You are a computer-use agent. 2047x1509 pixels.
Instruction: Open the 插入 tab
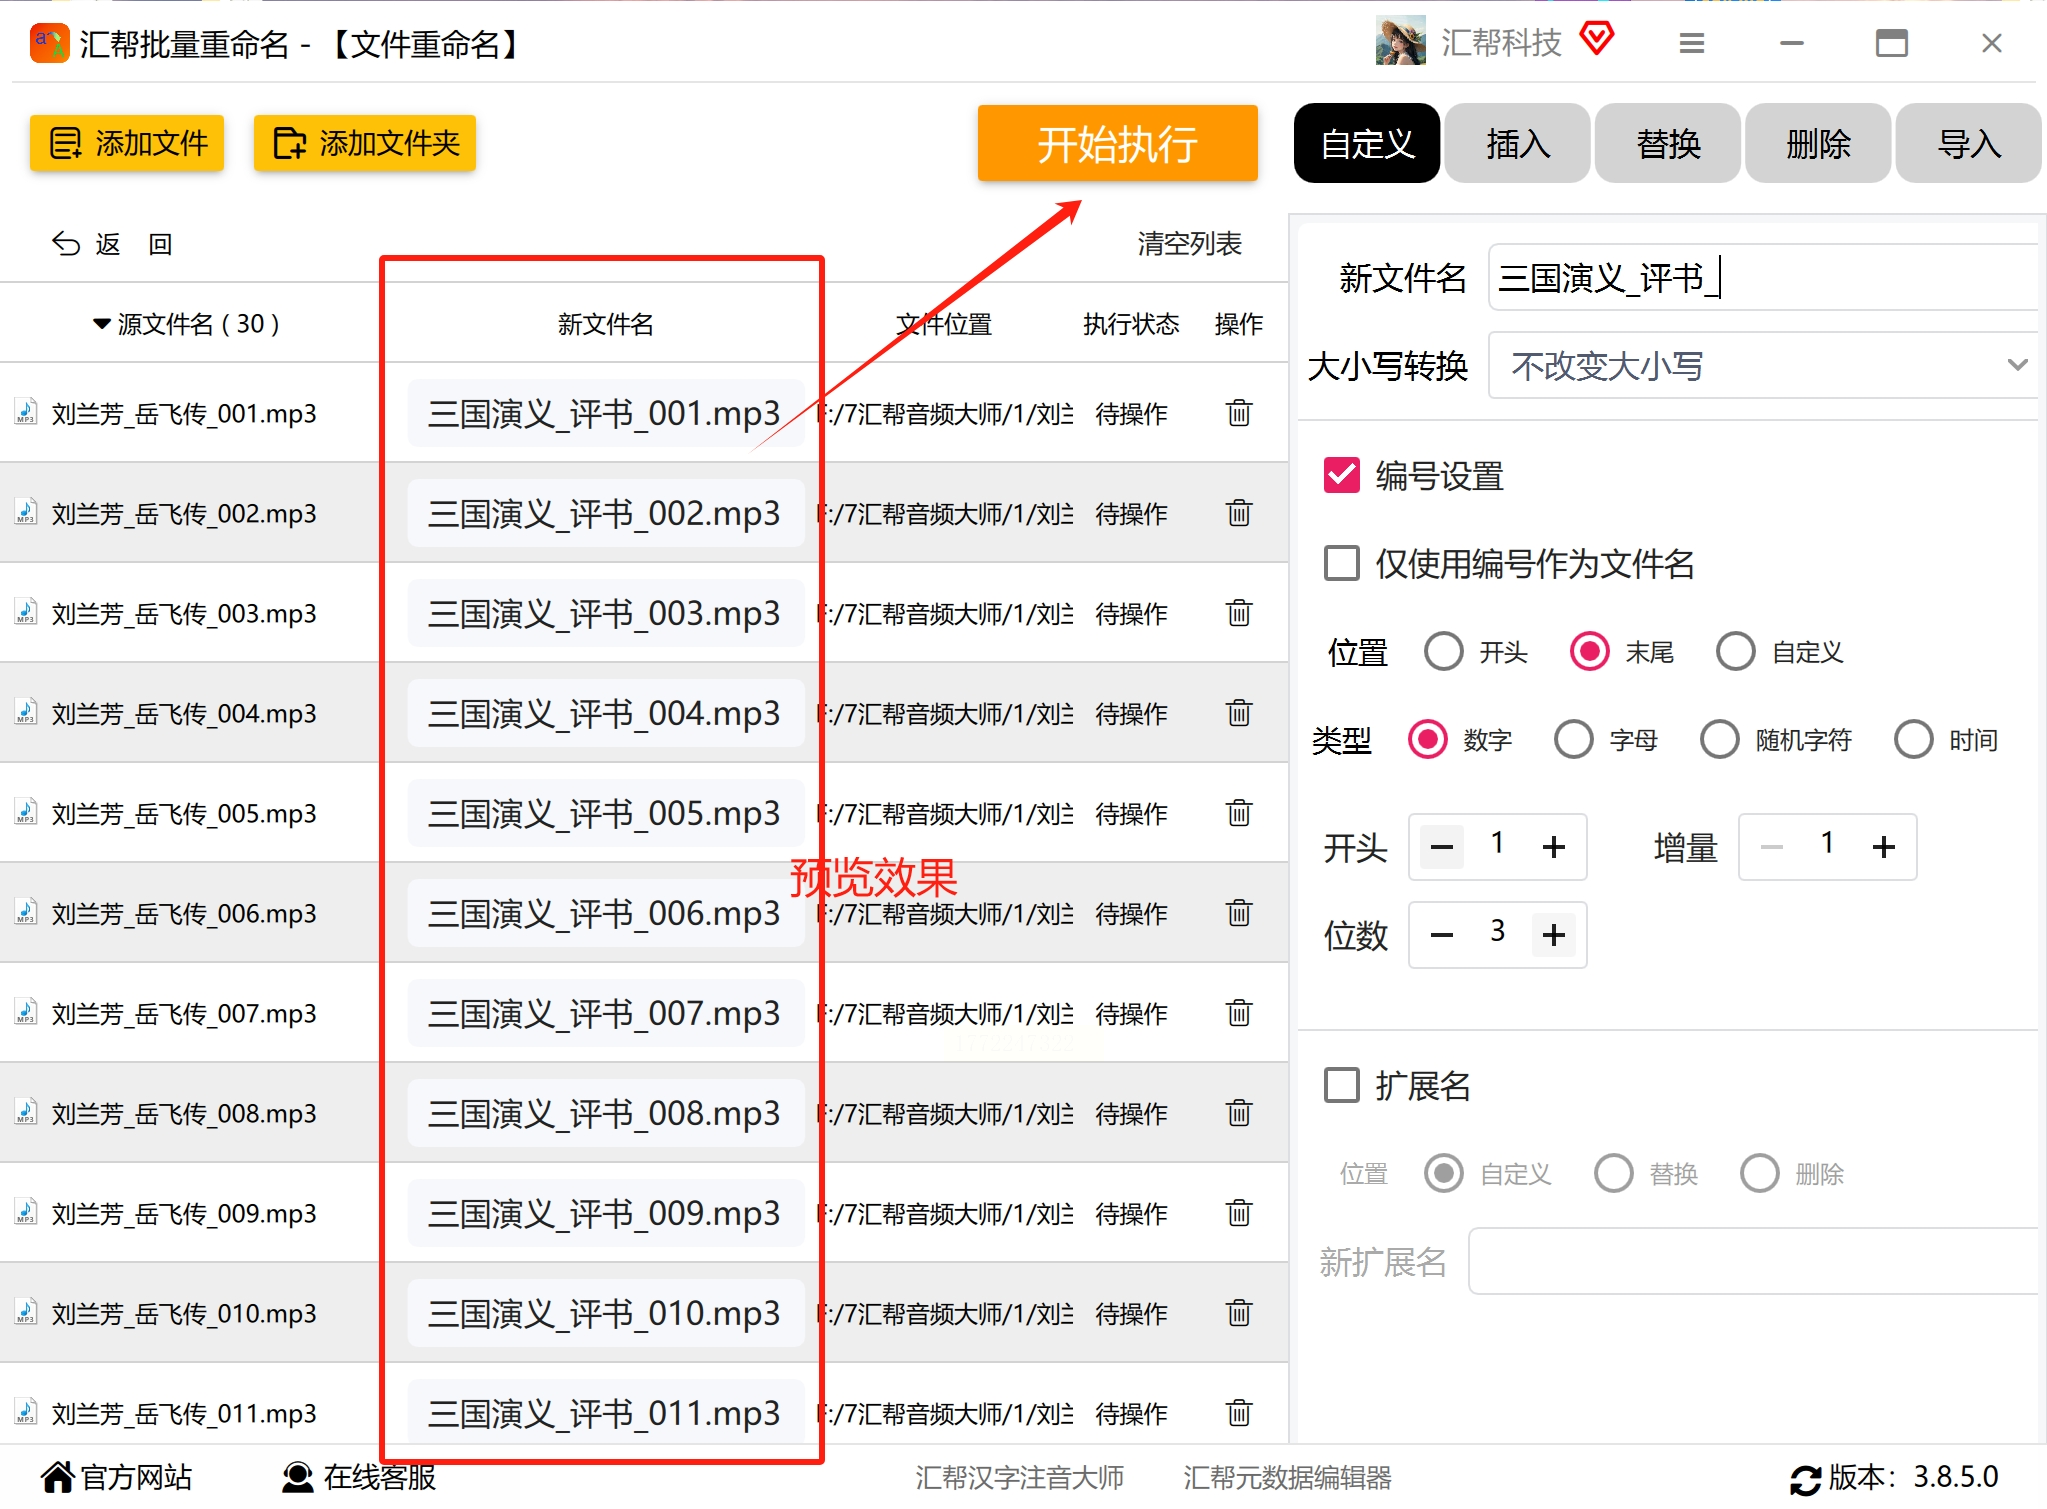[x=1517, y=144]
